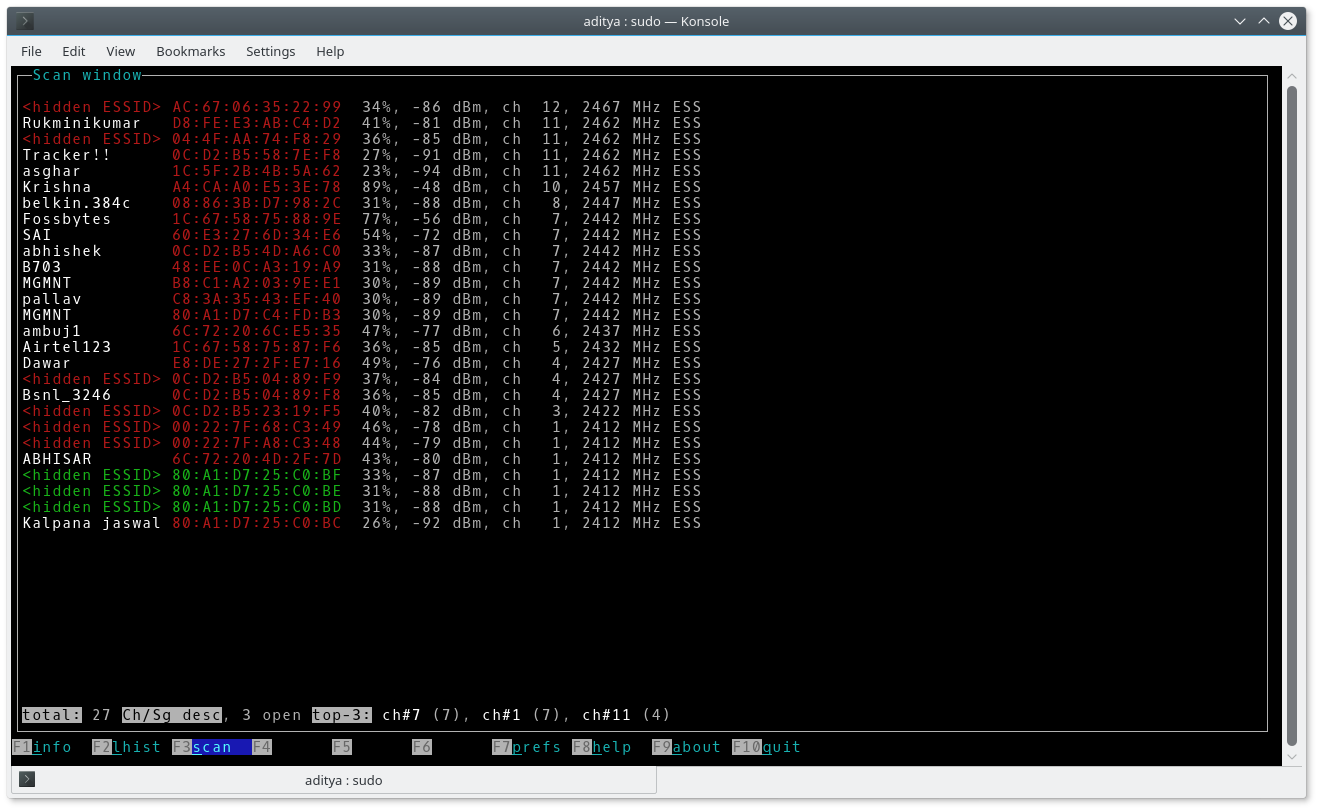
Task: Click the F1 info key label
Action: (x=42, y=747)
